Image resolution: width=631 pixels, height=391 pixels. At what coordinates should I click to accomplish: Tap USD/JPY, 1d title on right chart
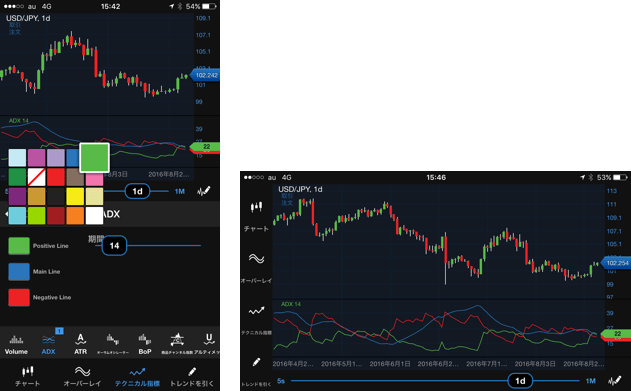(x=300, y=189)
